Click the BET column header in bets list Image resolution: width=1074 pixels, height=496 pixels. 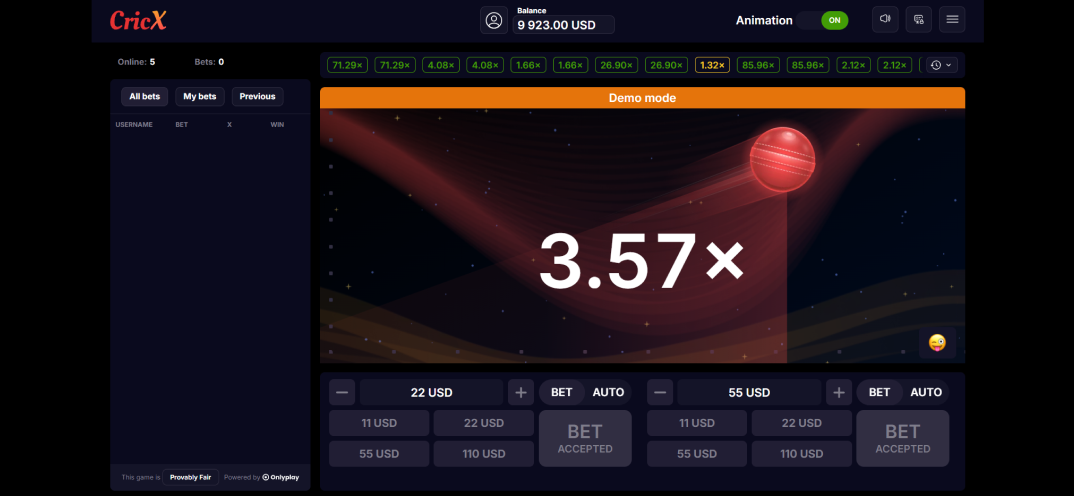tap(182, 125)
